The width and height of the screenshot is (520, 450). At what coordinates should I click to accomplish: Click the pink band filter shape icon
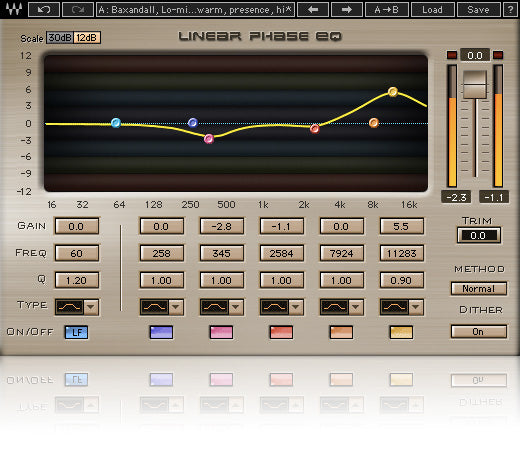click(214, 307)
